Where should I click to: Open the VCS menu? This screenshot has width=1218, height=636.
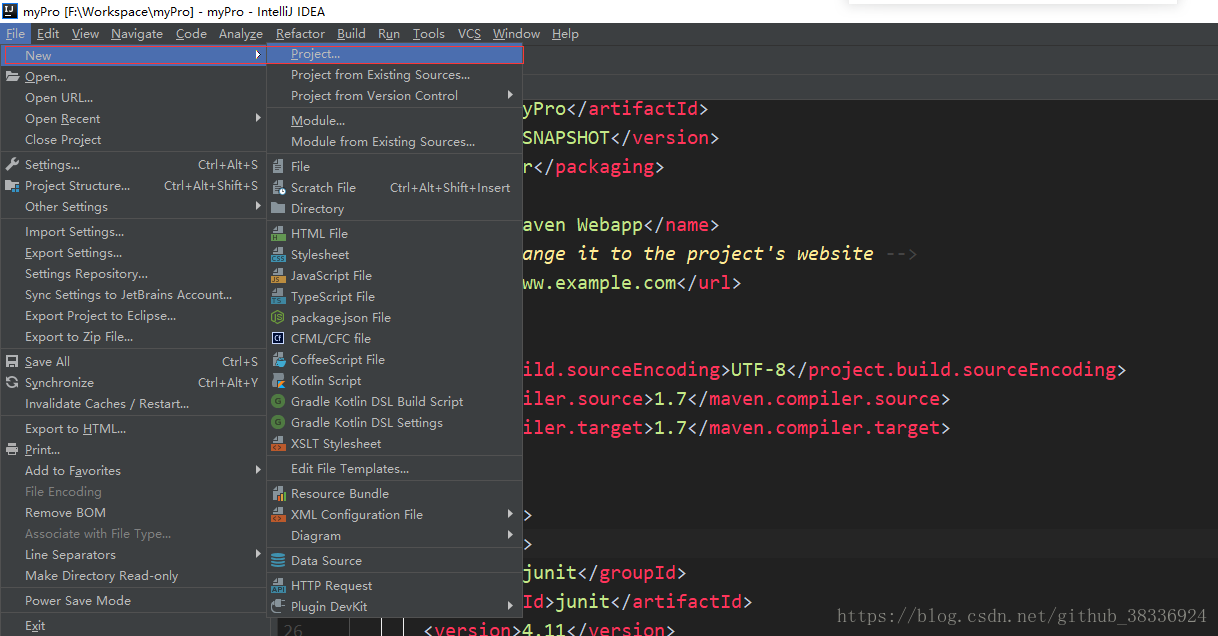tap(469, 33)
